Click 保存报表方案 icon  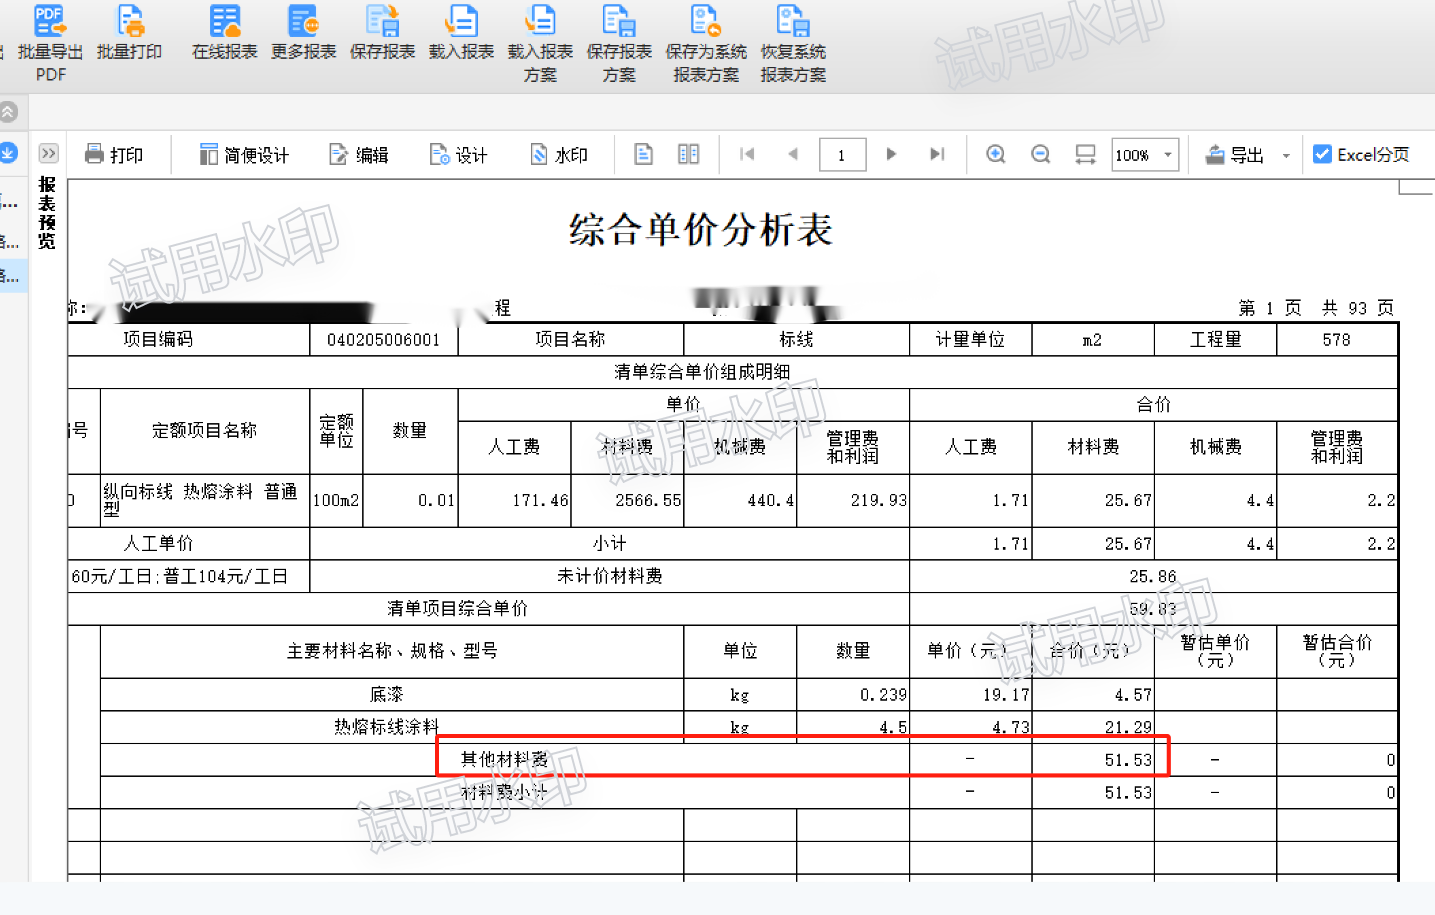pyautogui.click(x=619, y=21)
